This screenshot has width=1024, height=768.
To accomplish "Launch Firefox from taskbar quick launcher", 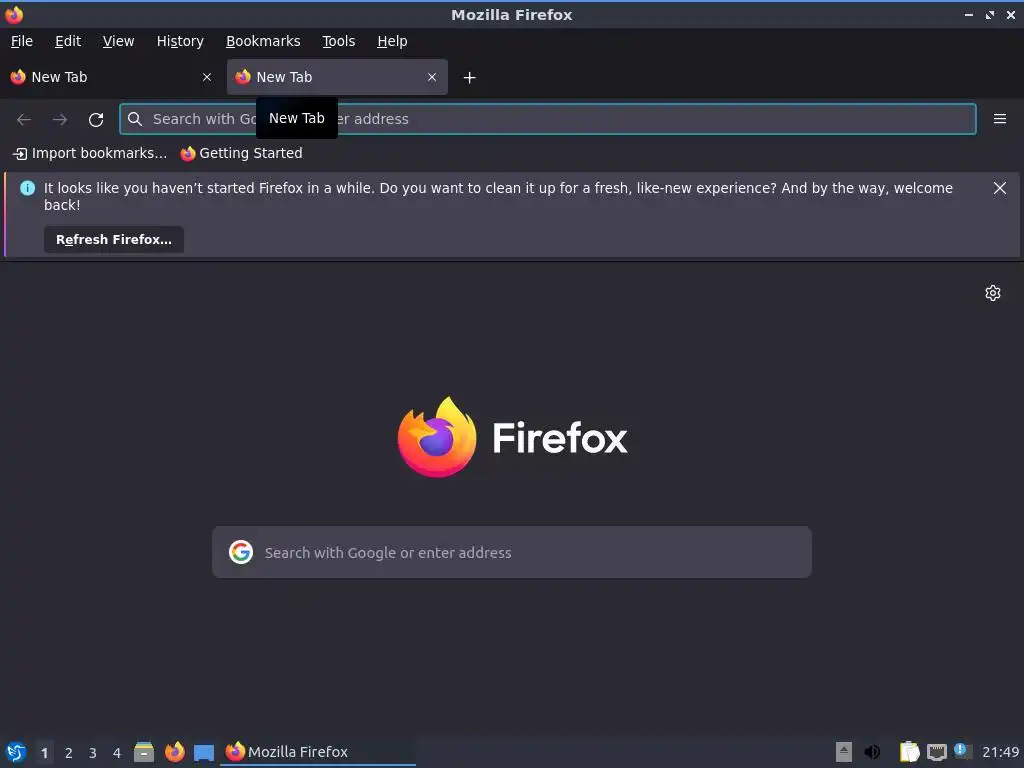I will [174, 752].
